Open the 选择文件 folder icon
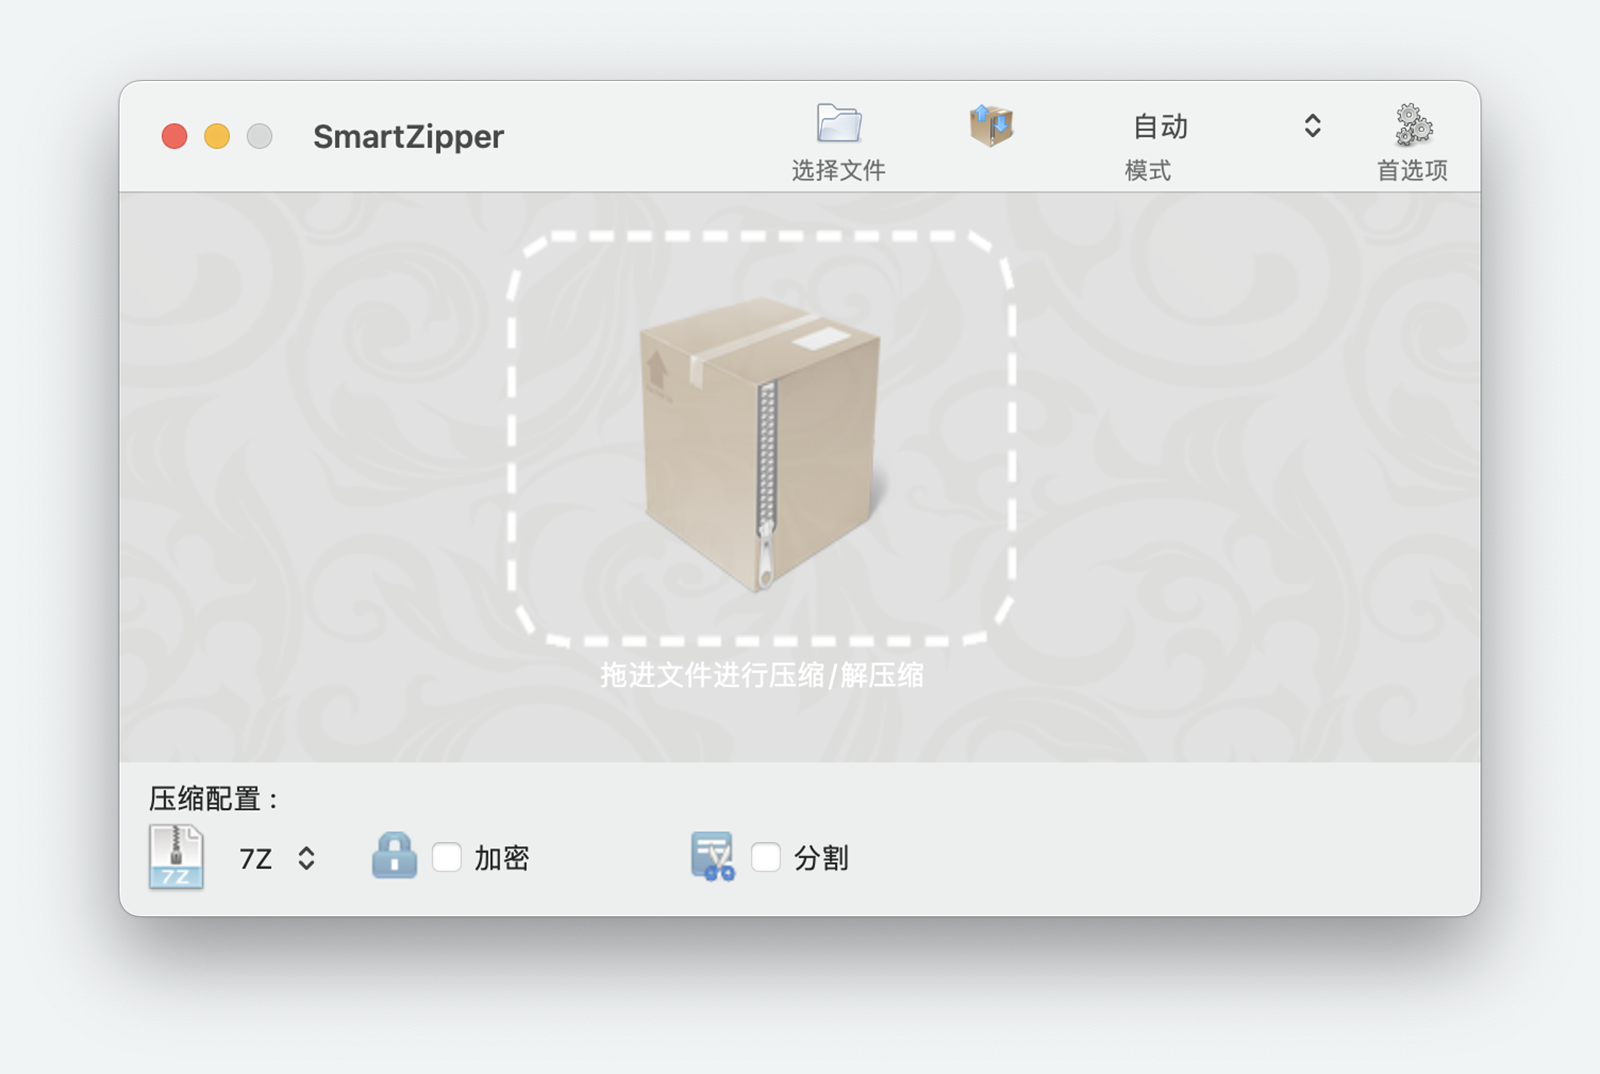The image size is (1600, 1074). pyautogui.click(x=838, y=124)
